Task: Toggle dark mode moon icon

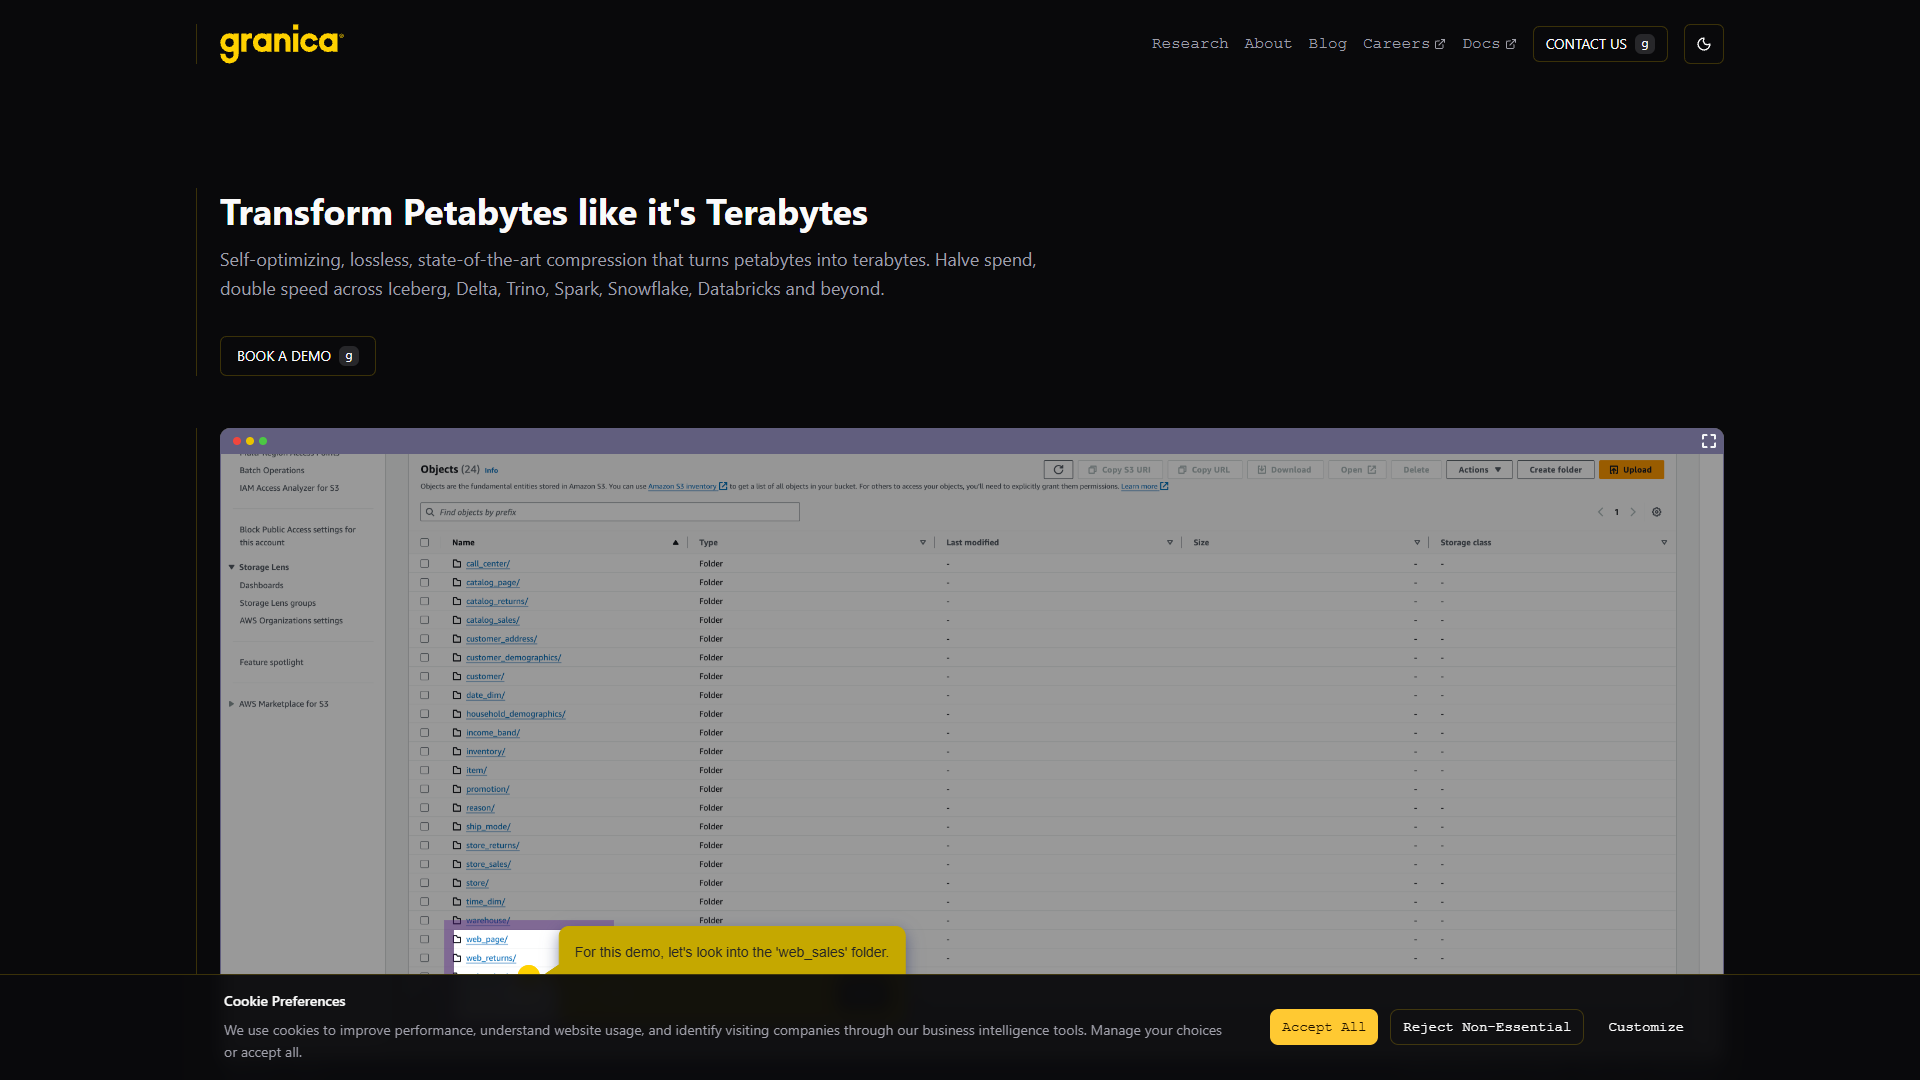Action: [x=1703, y=44]
